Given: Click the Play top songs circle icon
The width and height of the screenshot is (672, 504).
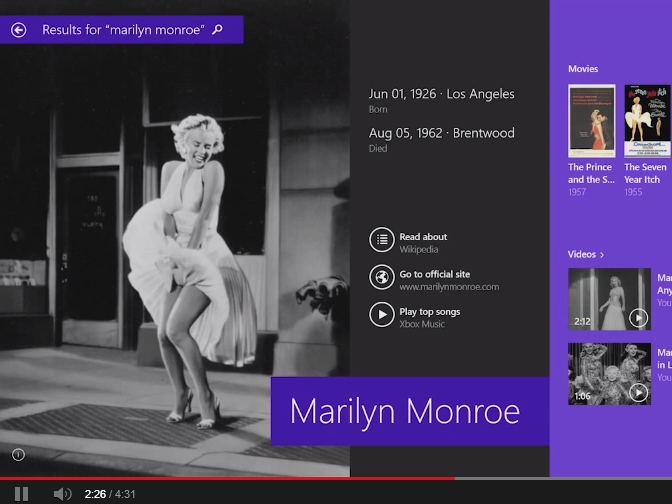Looking at the screenshot, I should (x=382, y=315).
